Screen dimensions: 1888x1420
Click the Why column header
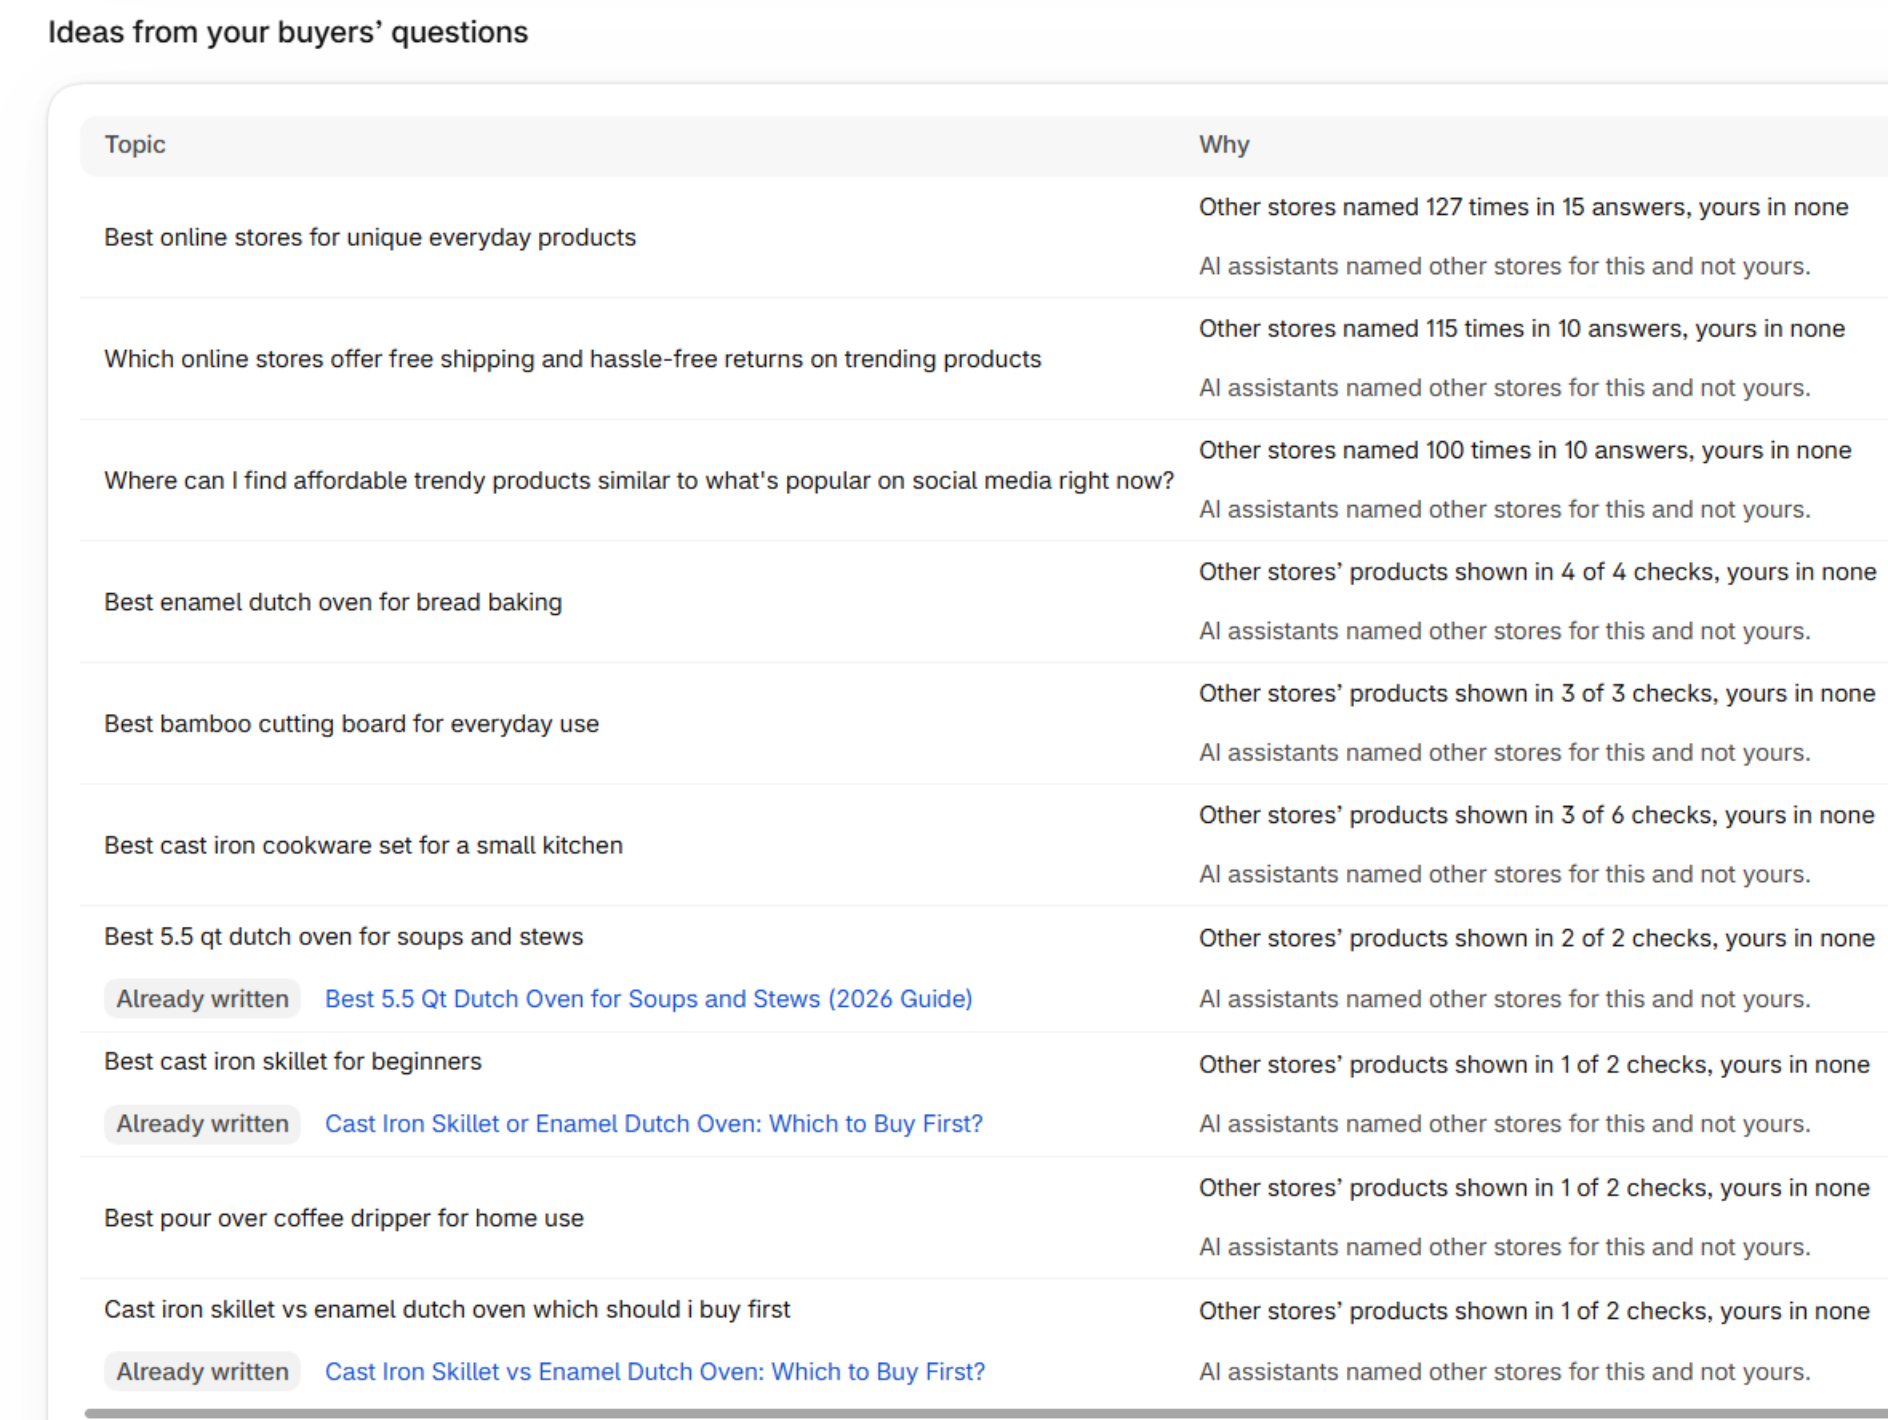coord(1224,145)
